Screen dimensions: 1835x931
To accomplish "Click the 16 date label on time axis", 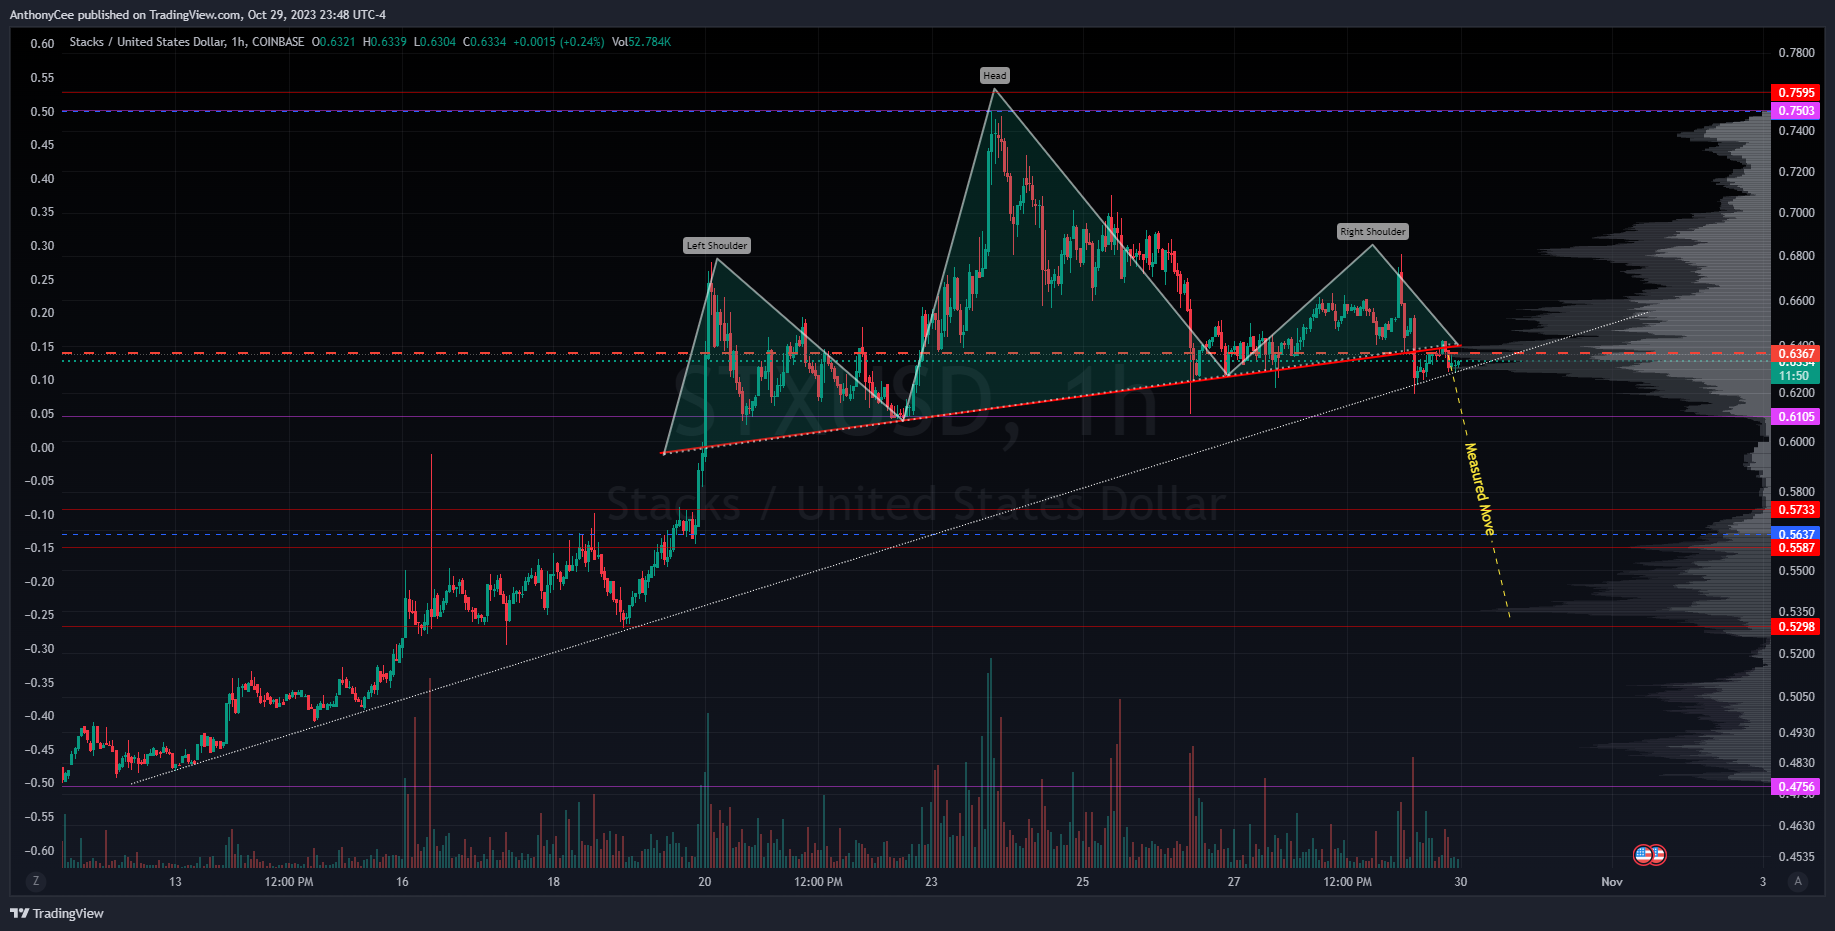I will click(x=402, y=881).
